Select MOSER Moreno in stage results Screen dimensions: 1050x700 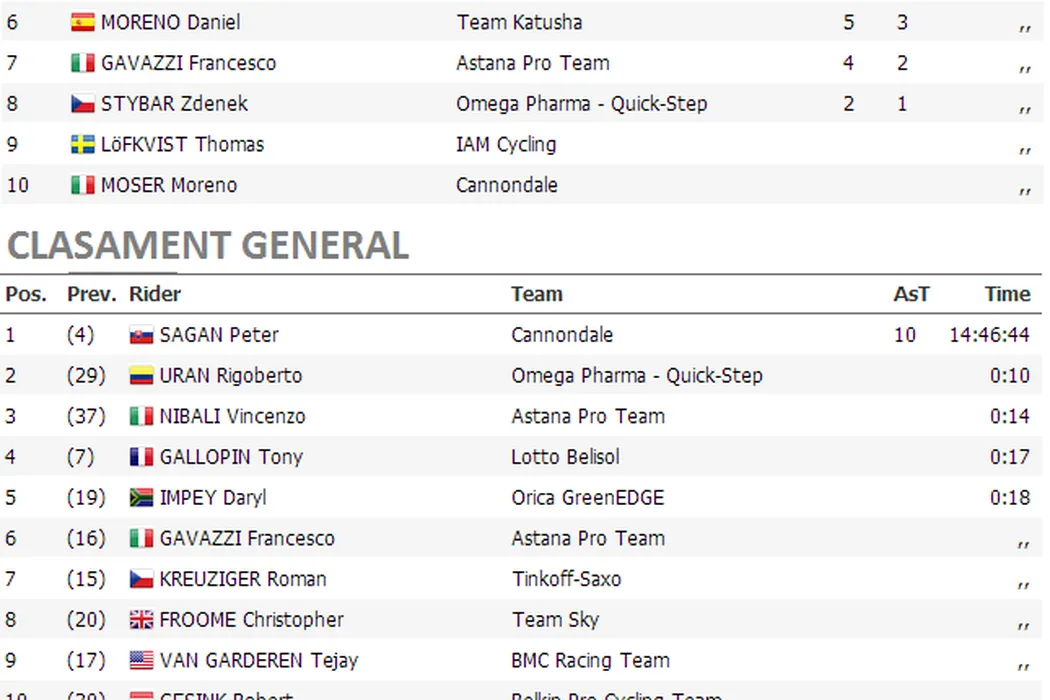(169, 185)
